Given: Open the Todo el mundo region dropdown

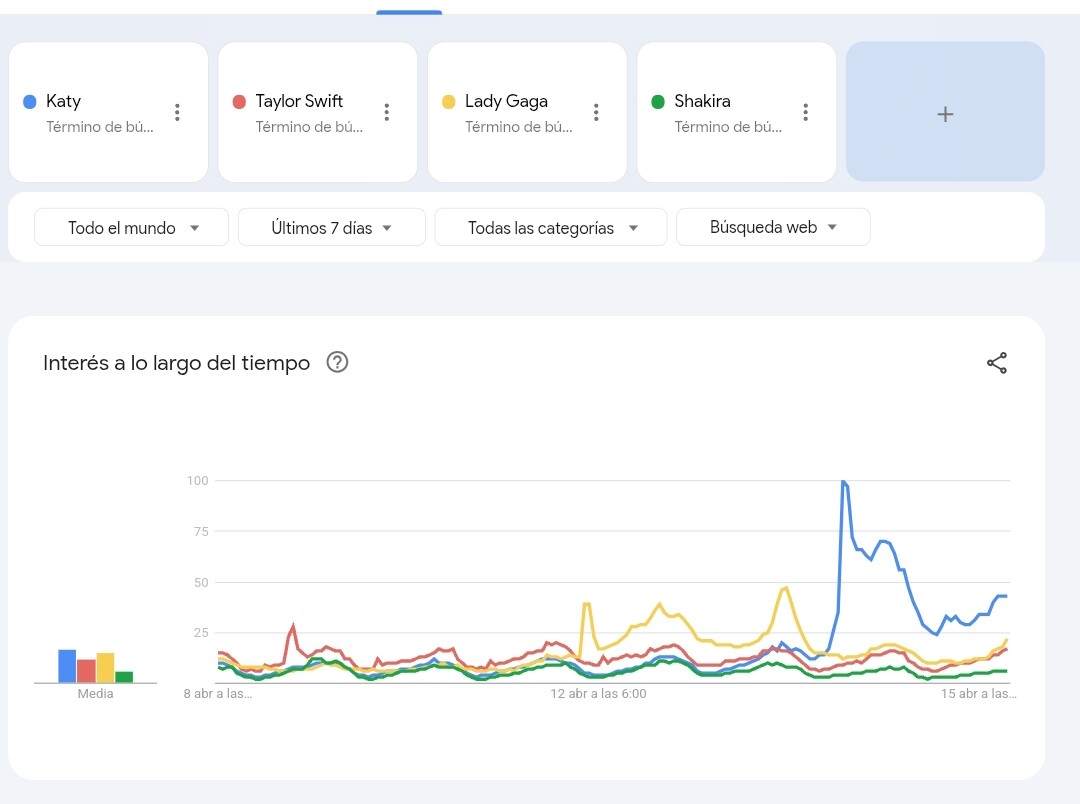Looking at the screenshot, I should pos(132,227).
